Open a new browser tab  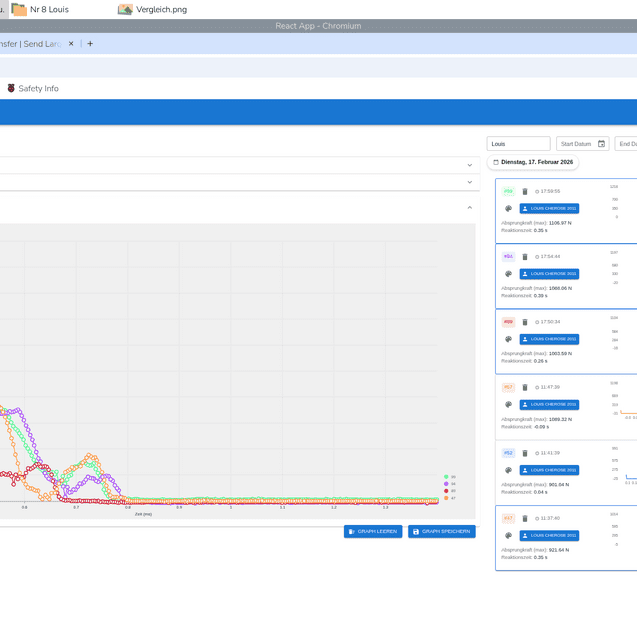click(x=90, y=44)
